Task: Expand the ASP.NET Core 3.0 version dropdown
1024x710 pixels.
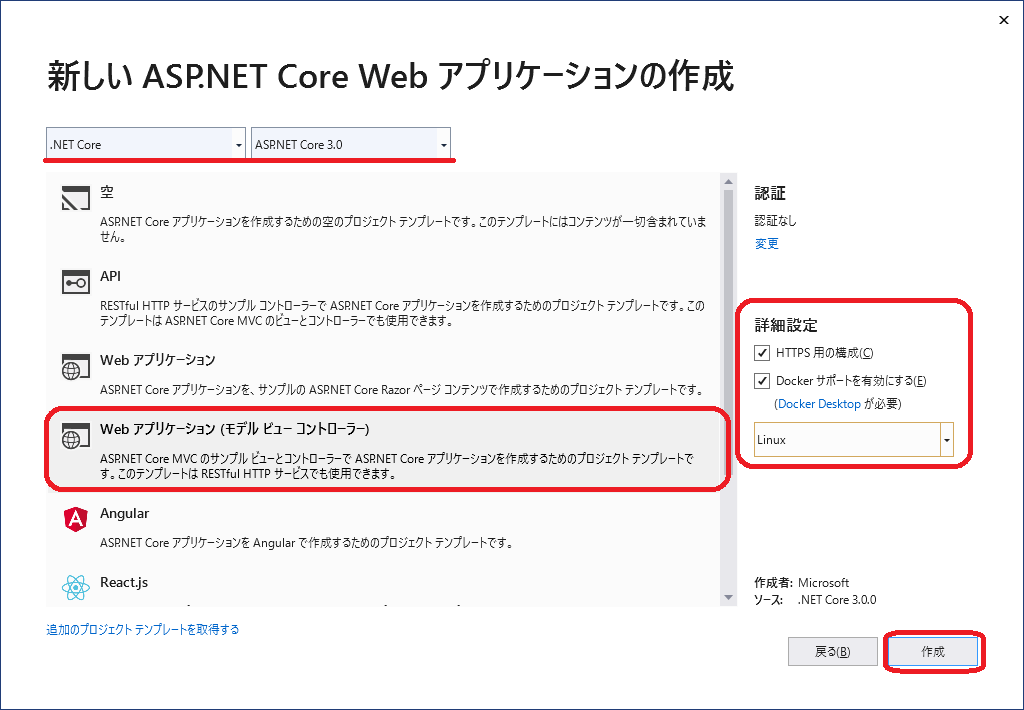Action: point(443,145)
